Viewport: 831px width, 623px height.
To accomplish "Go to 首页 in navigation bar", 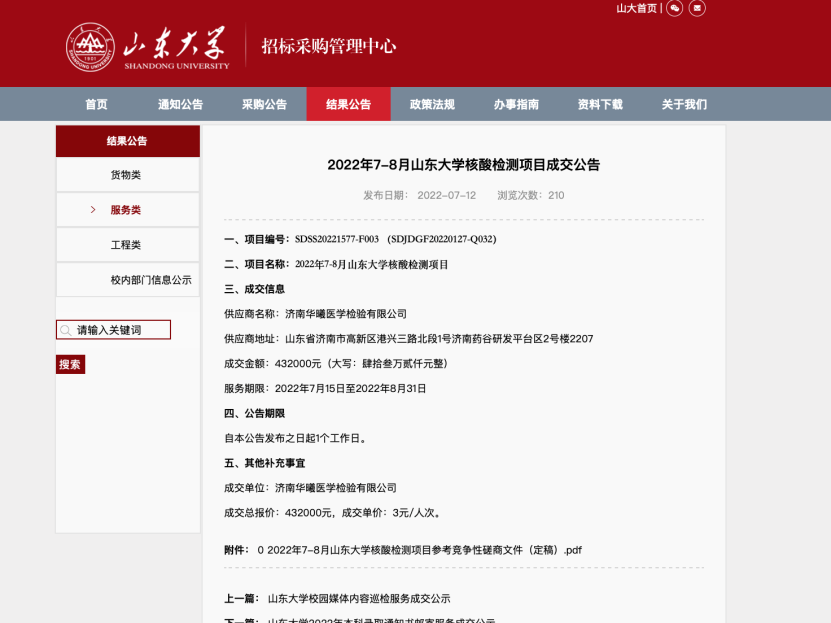I will point(96,104).
